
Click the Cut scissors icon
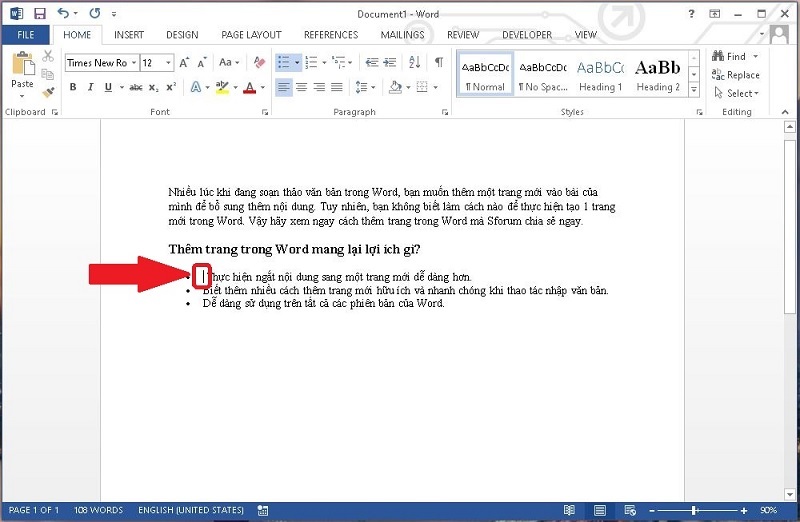(x=48, y=56)
